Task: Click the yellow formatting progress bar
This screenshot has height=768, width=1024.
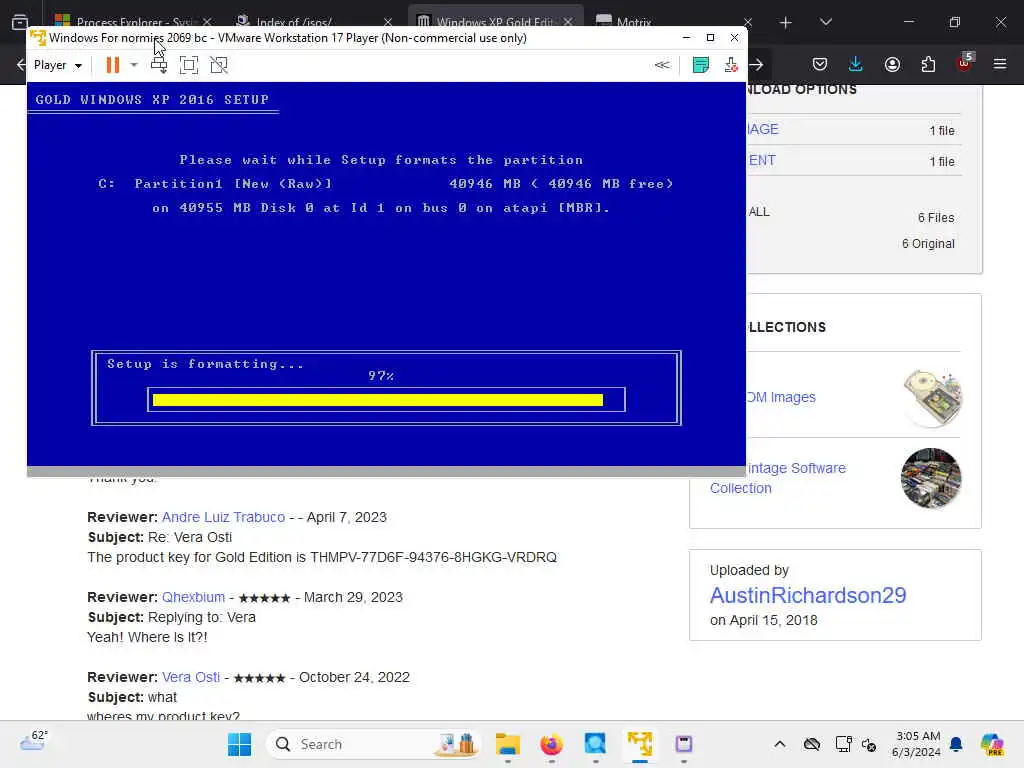Action: point(377,400)
